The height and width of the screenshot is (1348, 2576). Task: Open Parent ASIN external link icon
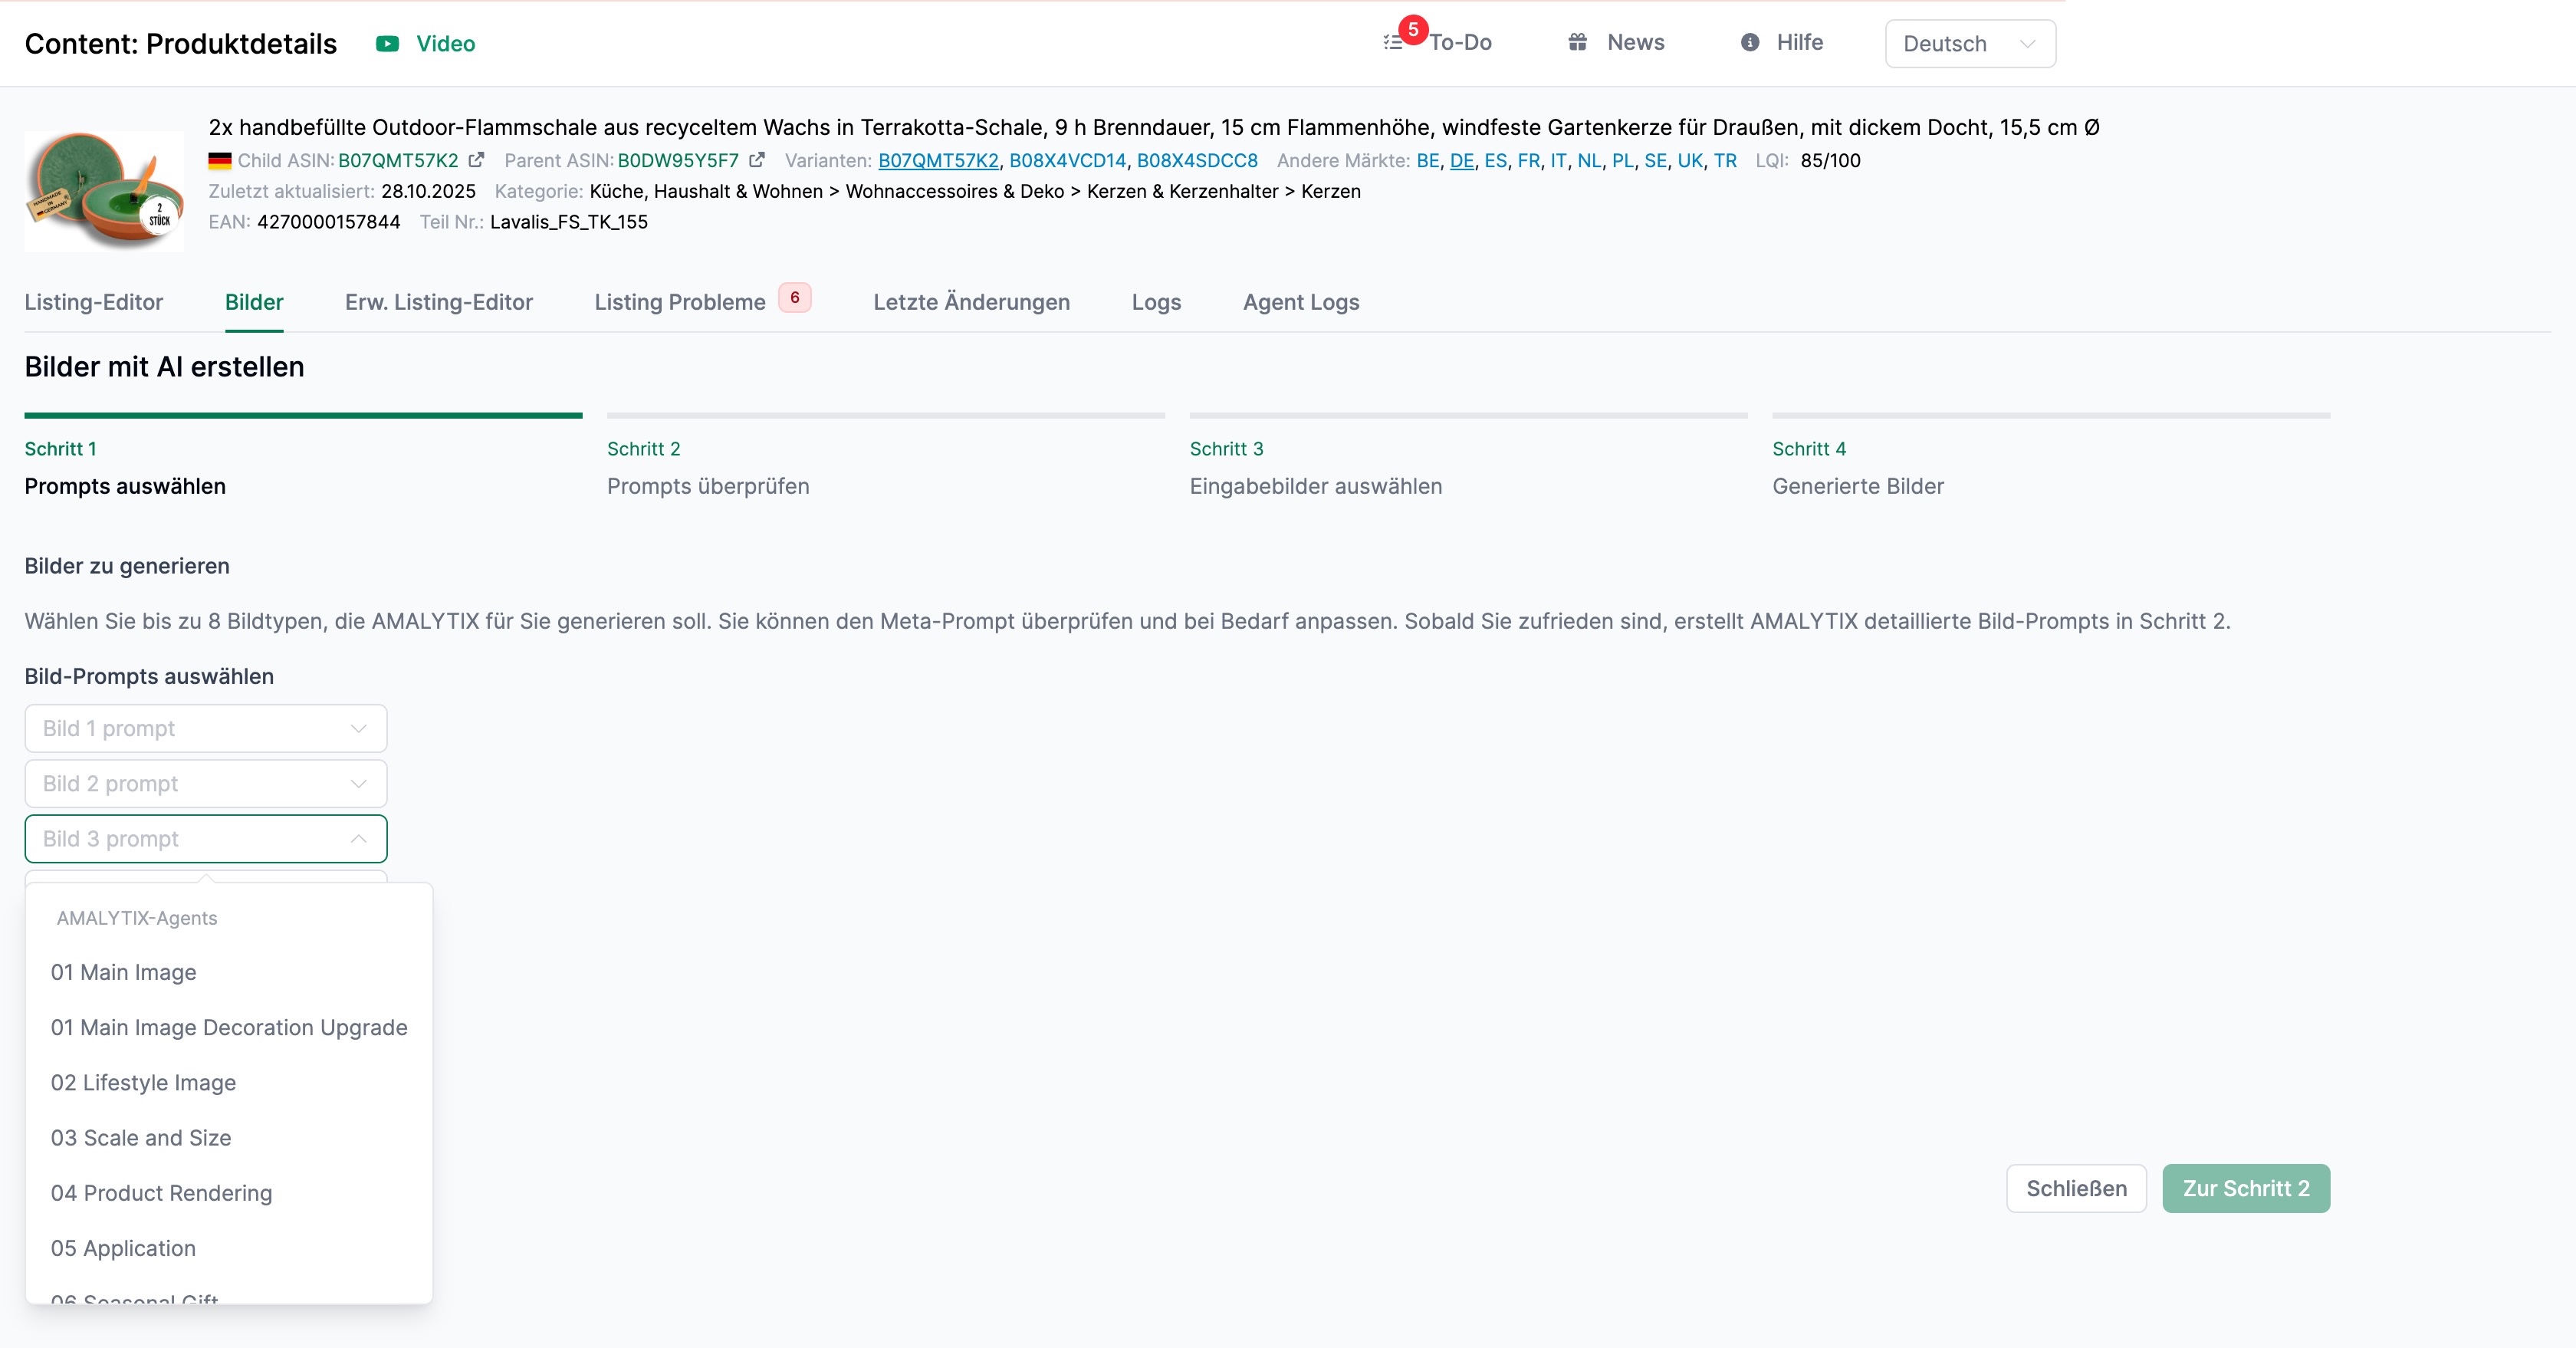point(757,160)
